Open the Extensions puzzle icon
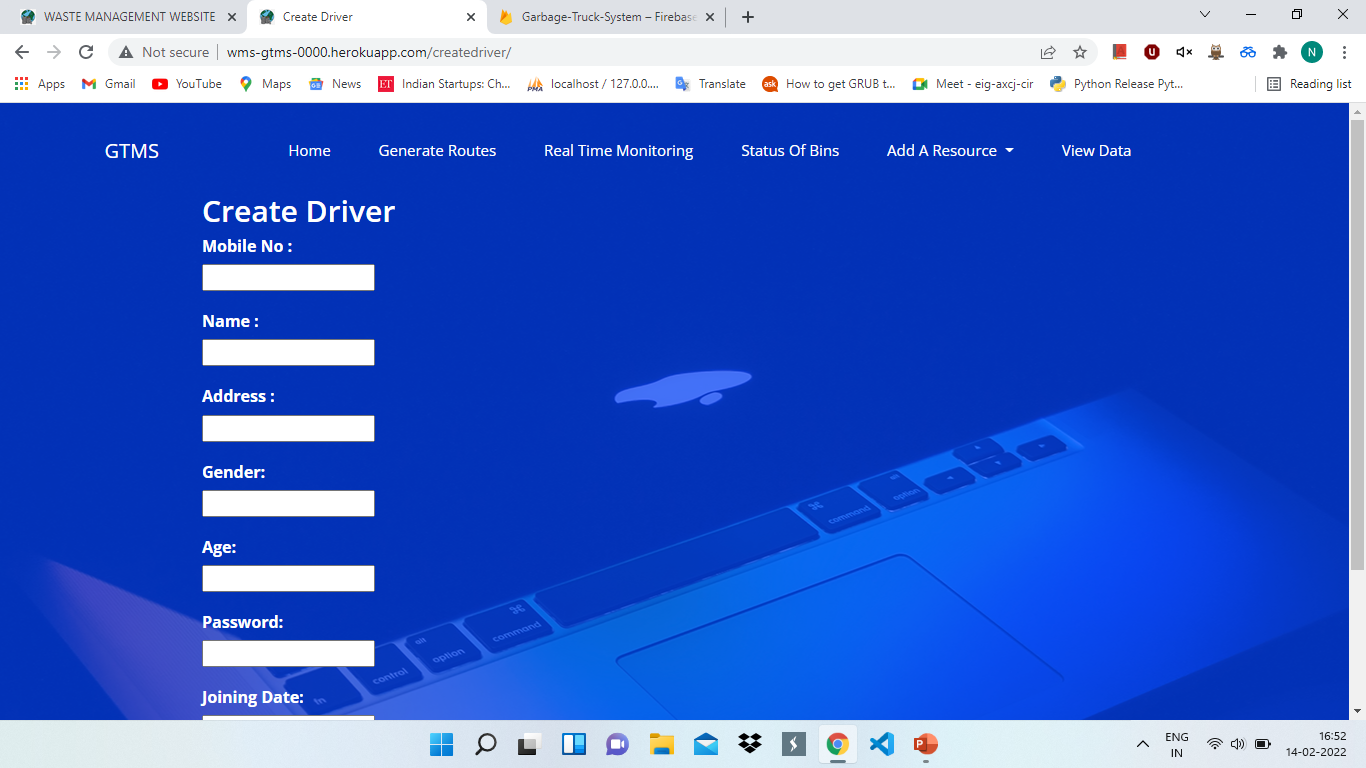1366x768 pixels. point(1280,52)
